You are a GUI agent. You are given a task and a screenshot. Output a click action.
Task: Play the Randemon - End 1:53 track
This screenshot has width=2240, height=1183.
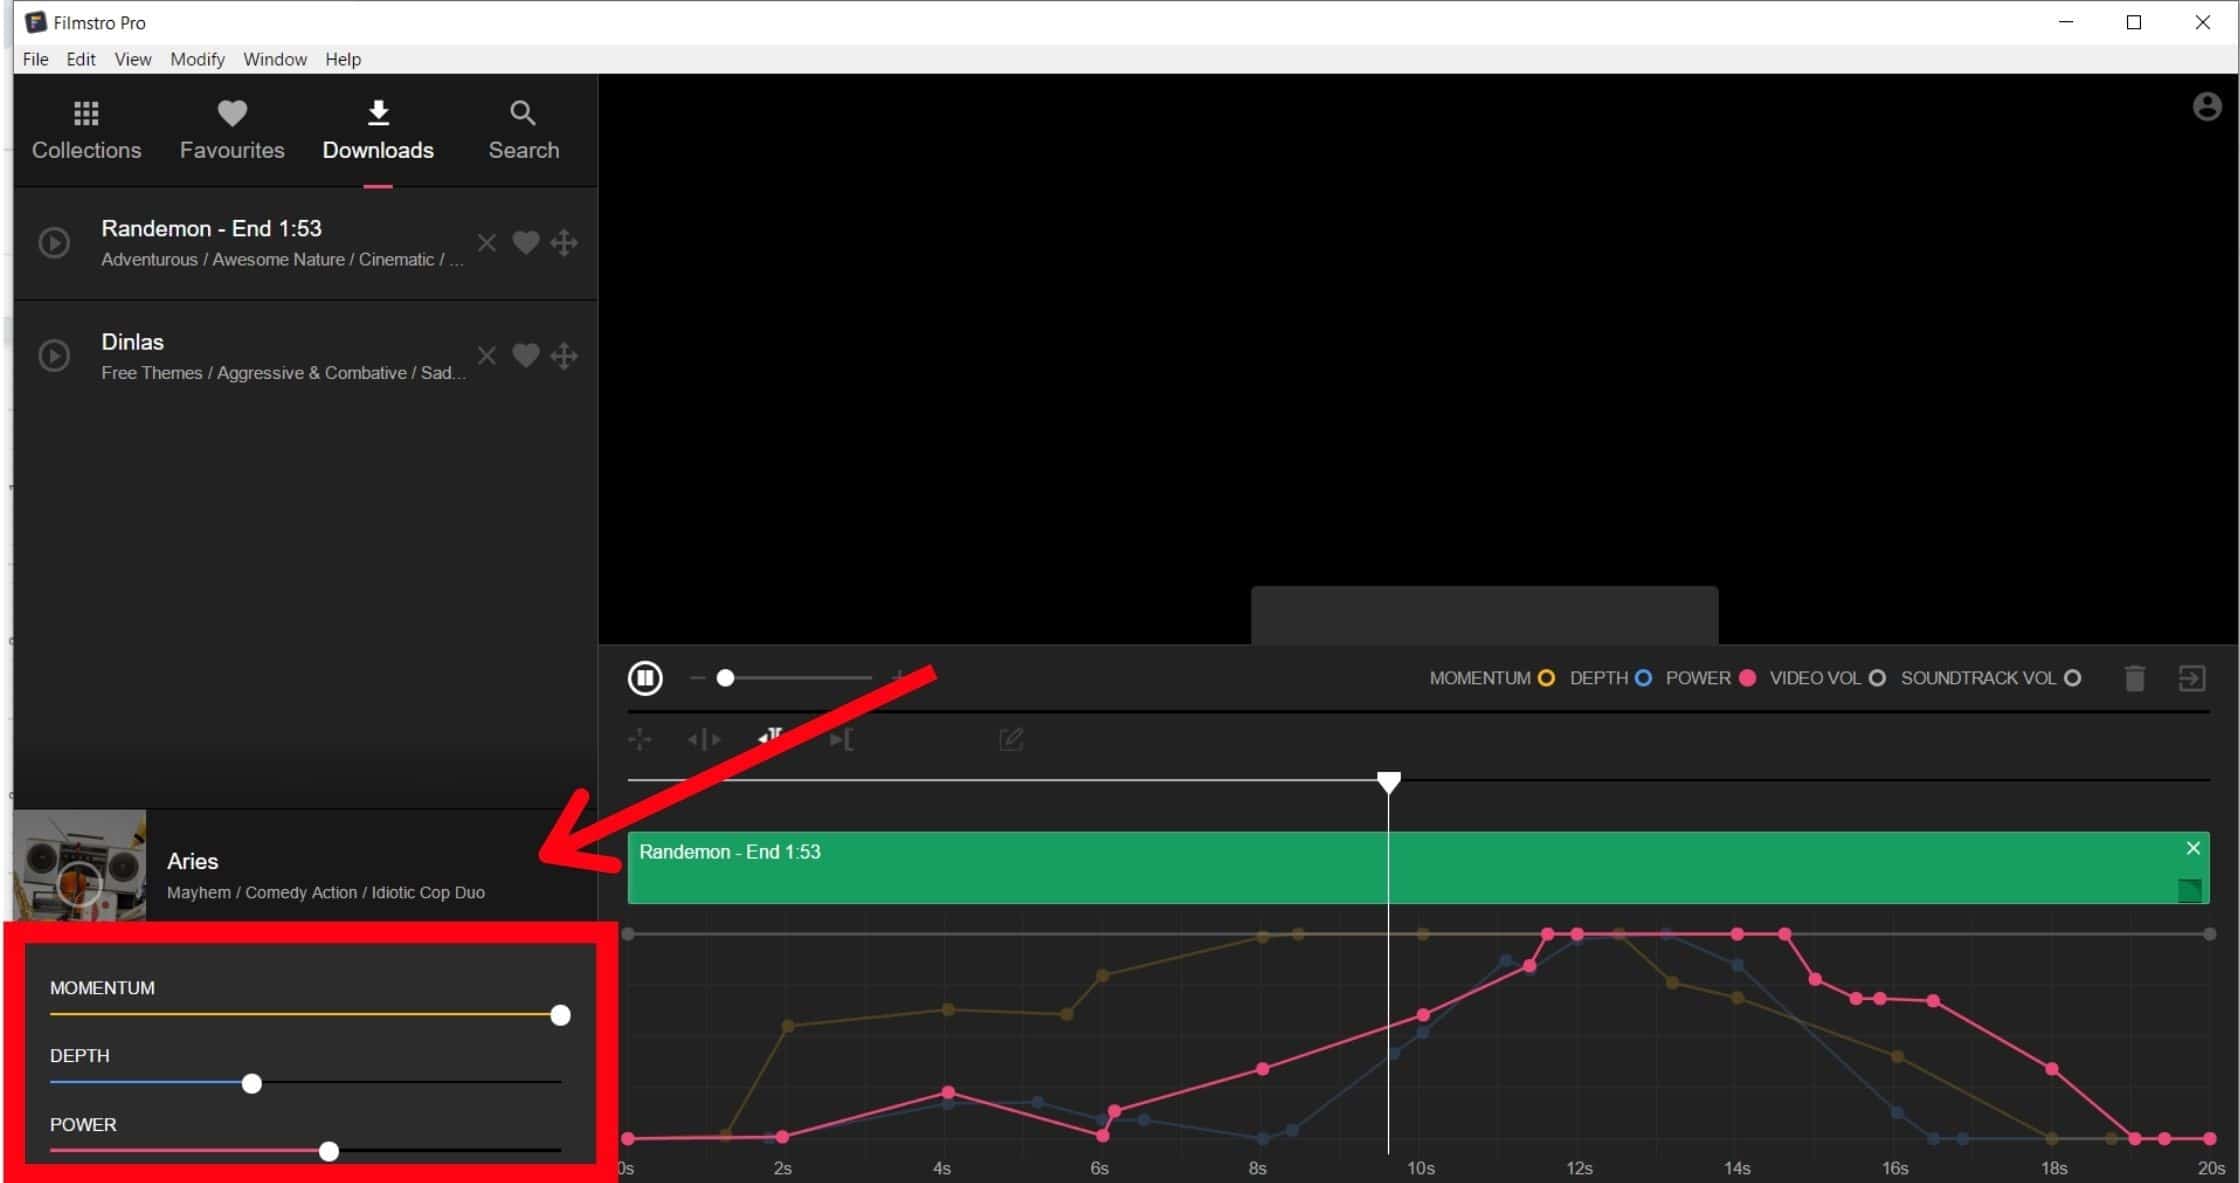pyautogui.click(x=54, y=243)
